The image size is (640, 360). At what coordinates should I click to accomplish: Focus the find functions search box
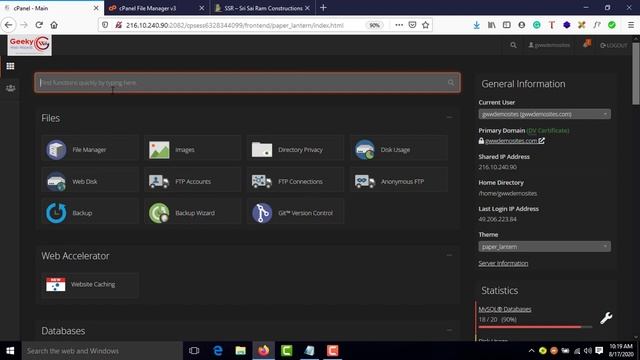[247, 83]
